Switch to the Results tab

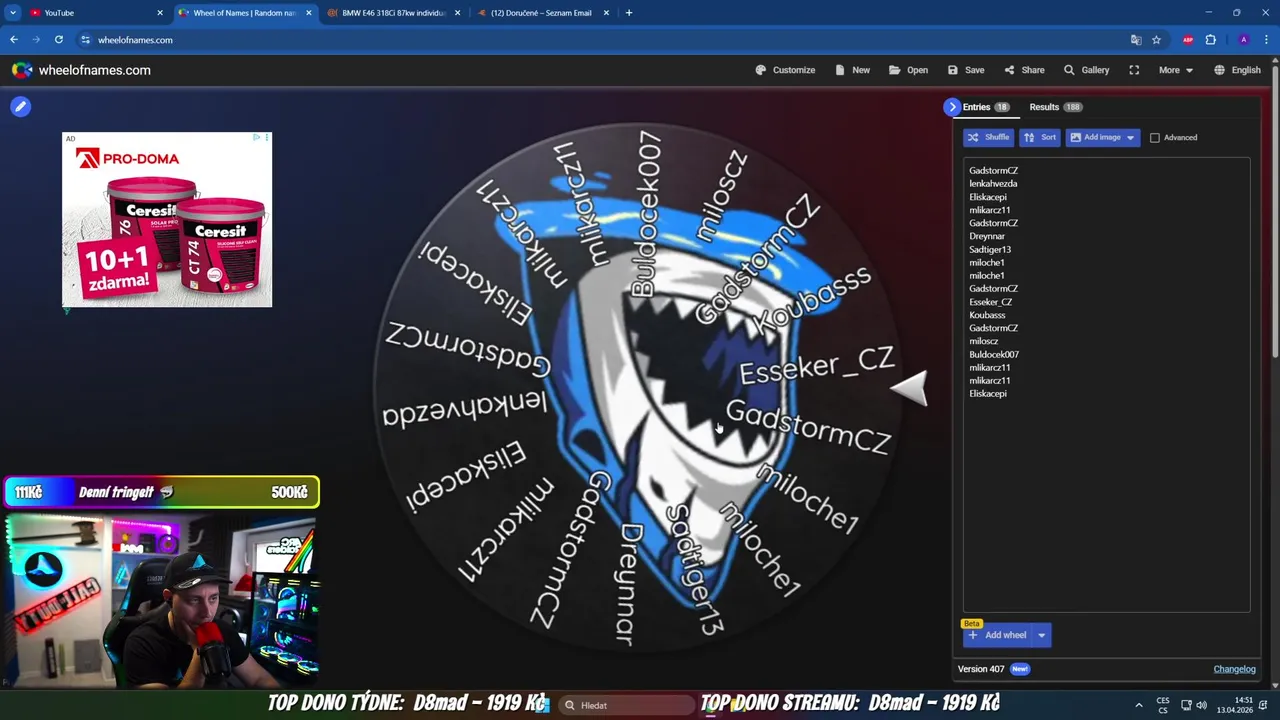point(1055,107)
